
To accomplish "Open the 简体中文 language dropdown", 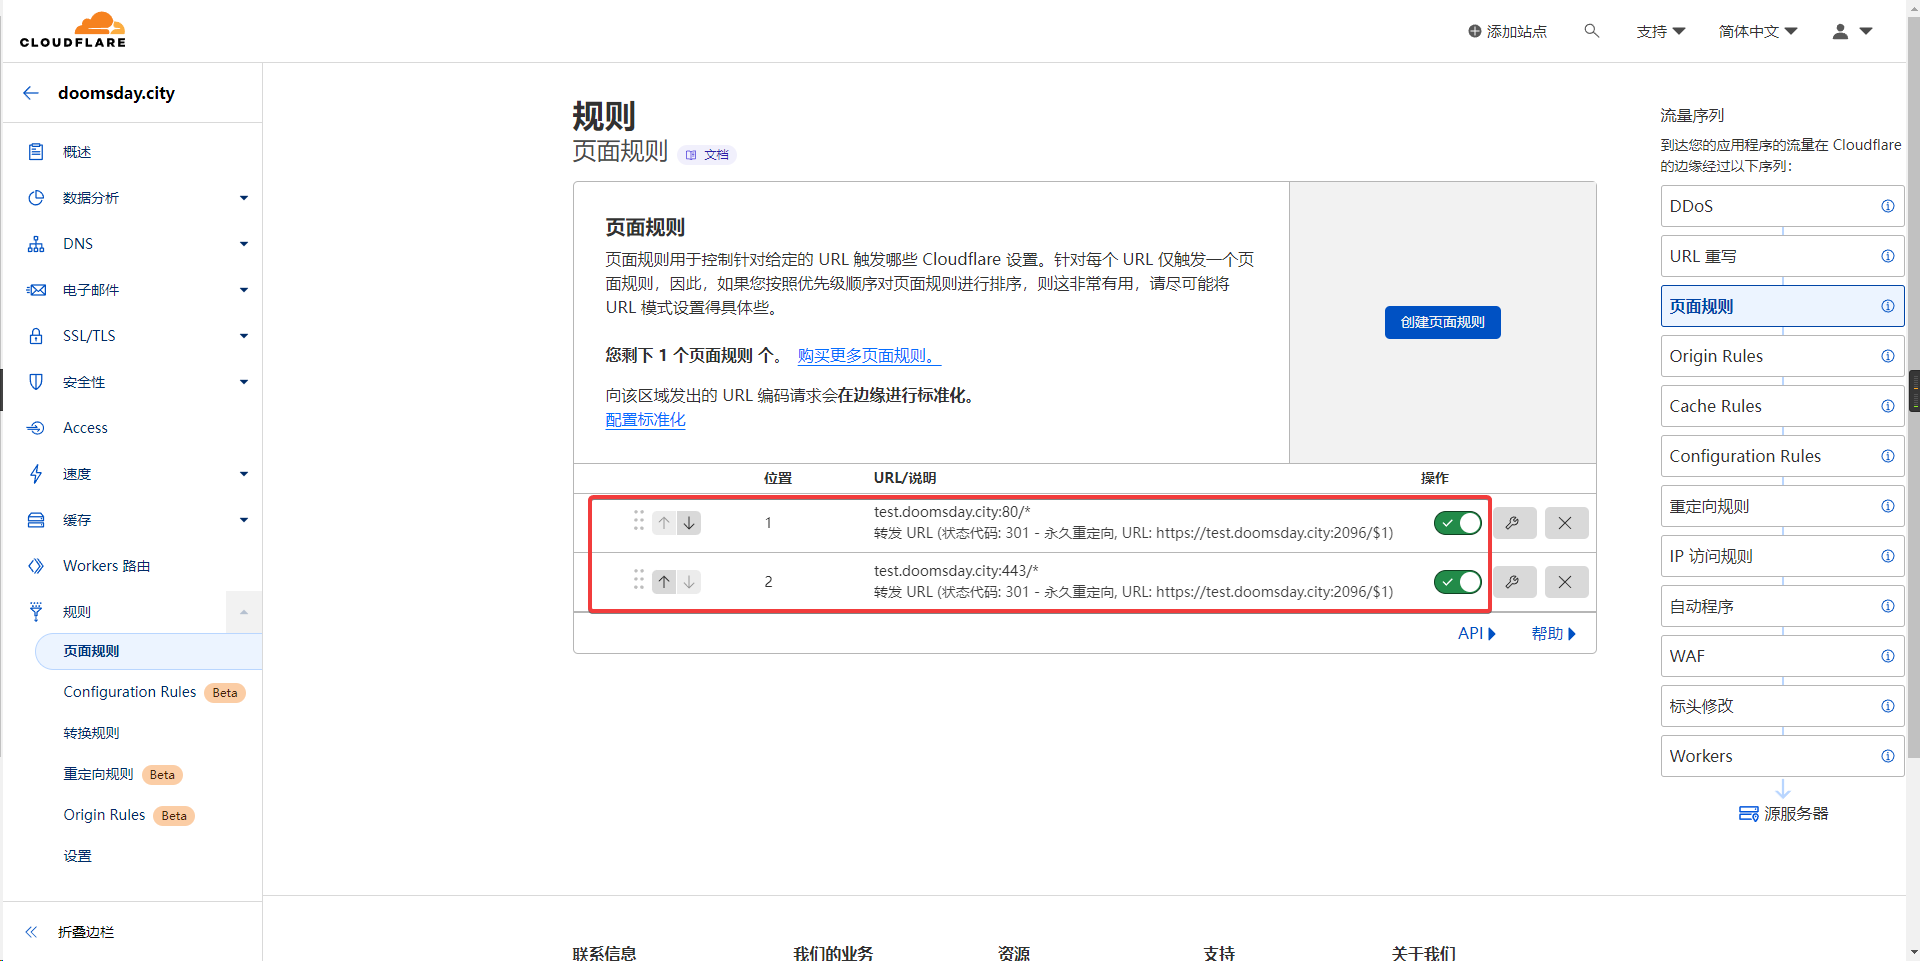I will point(1757,31).
